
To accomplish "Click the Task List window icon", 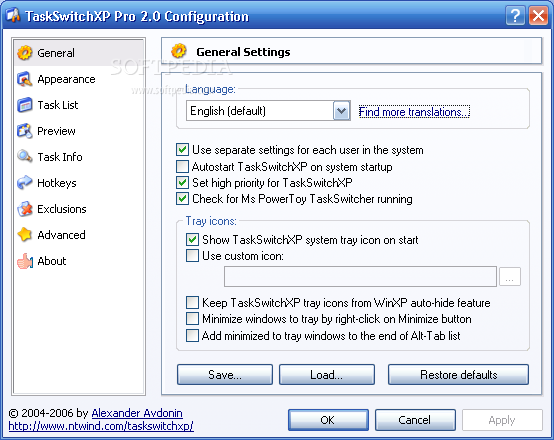I will [25, 105].
